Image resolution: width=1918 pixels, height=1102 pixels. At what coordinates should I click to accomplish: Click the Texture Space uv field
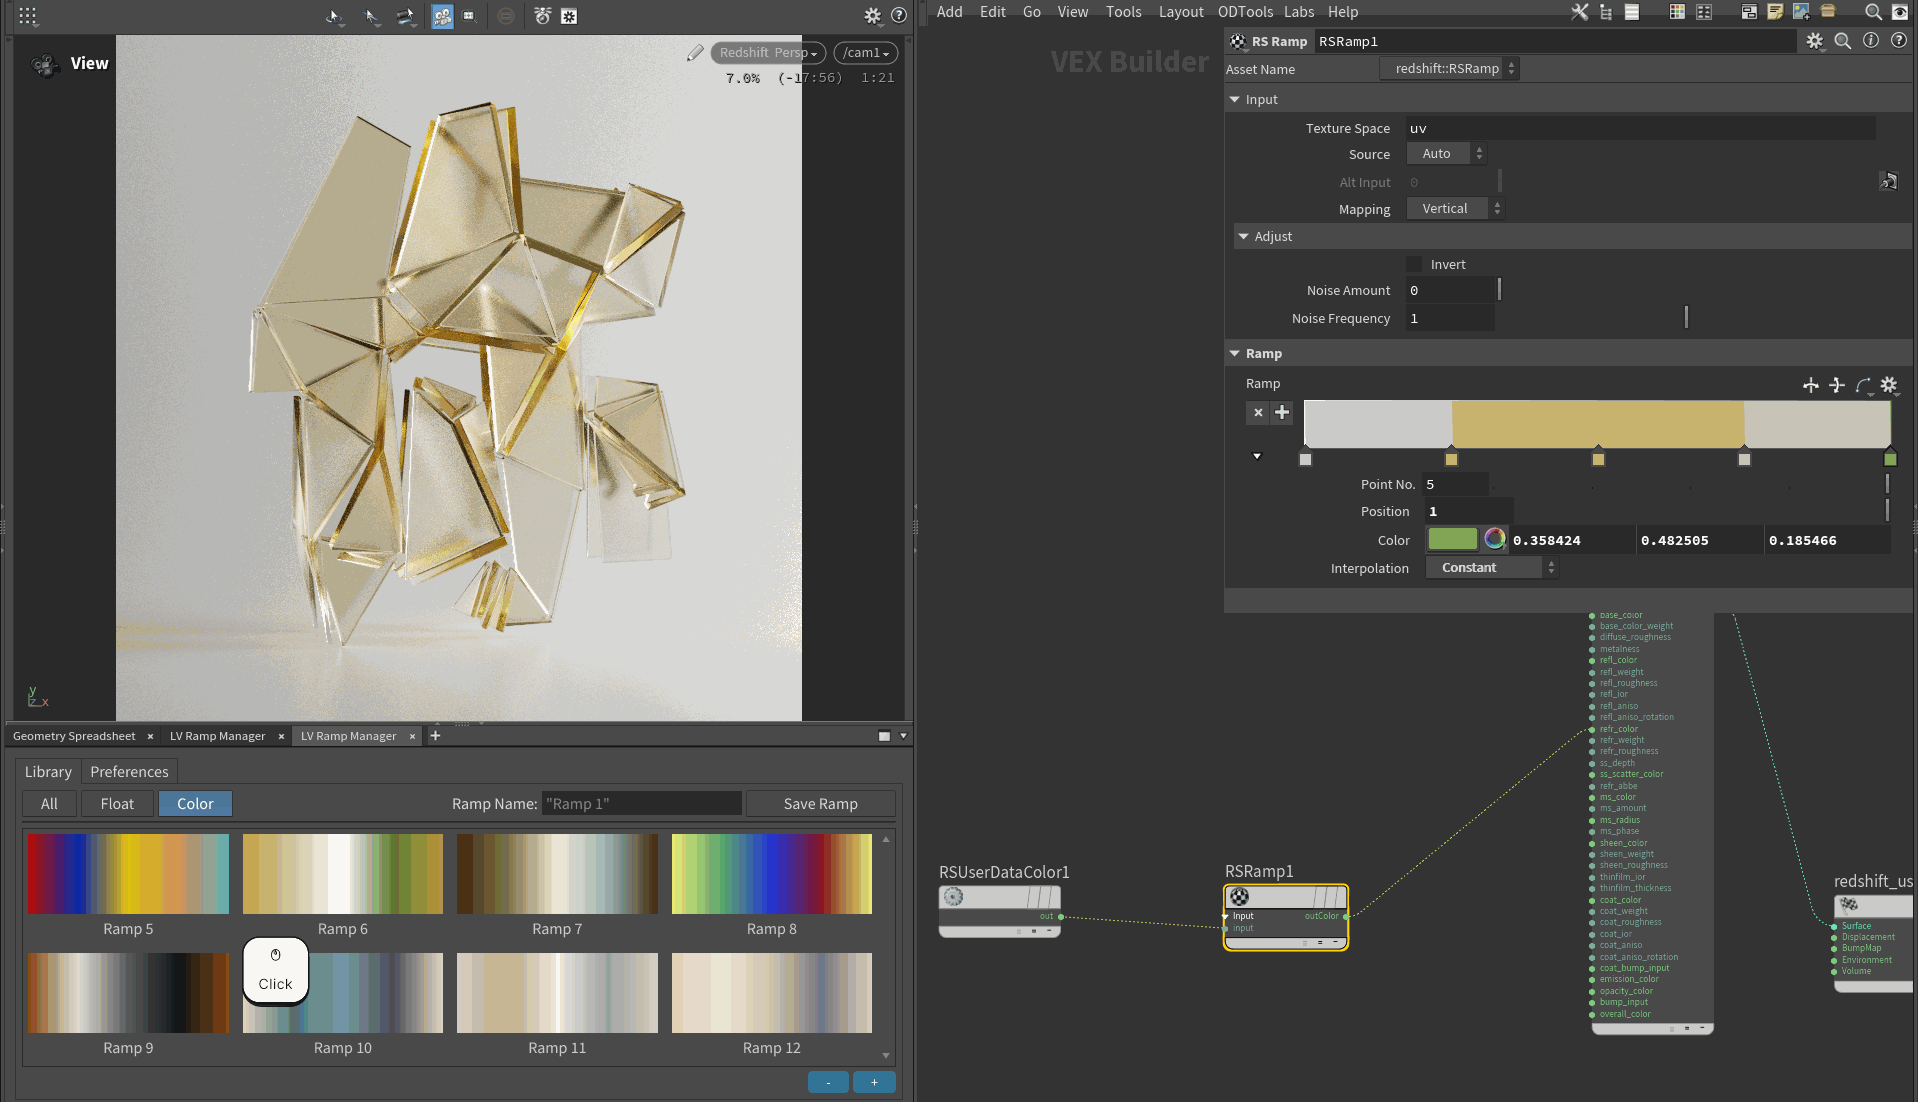1640,128
